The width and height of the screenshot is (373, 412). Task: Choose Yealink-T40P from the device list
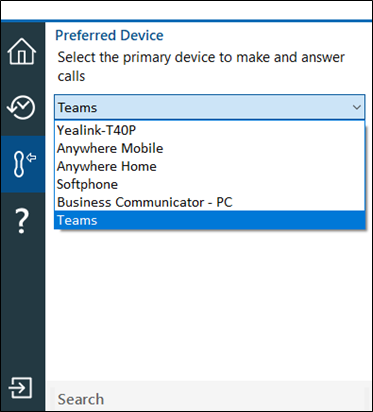210,130
